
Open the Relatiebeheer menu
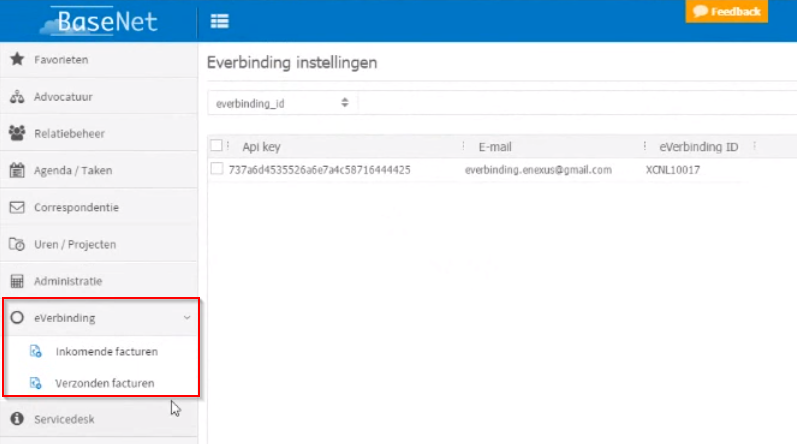point(99,134)
